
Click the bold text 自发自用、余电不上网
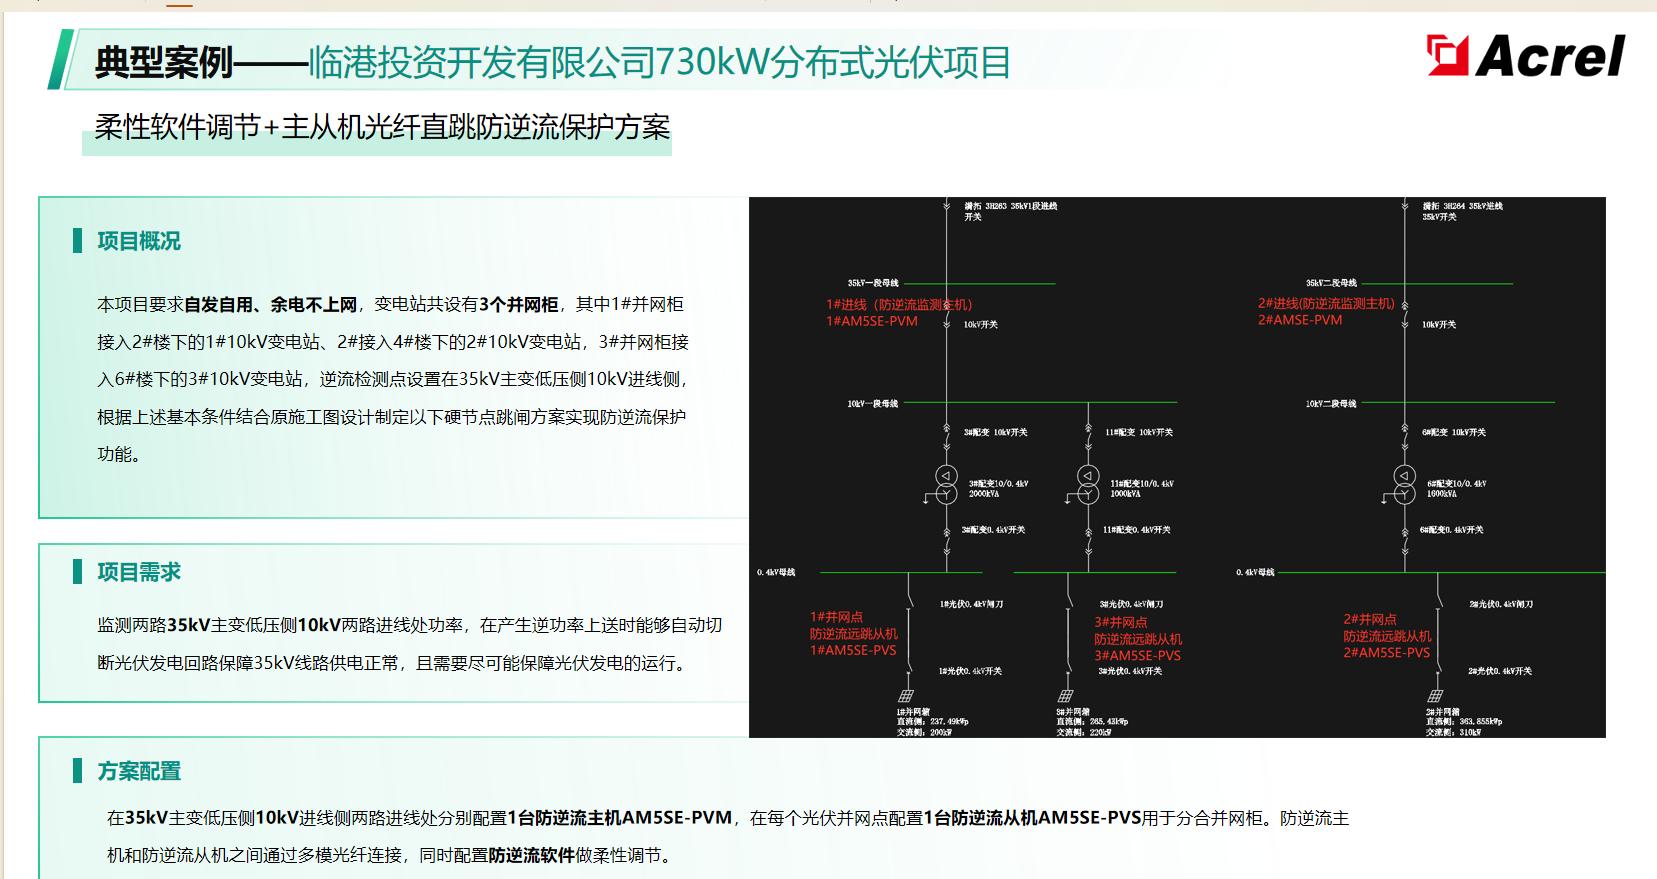click(x=270, y=305)
